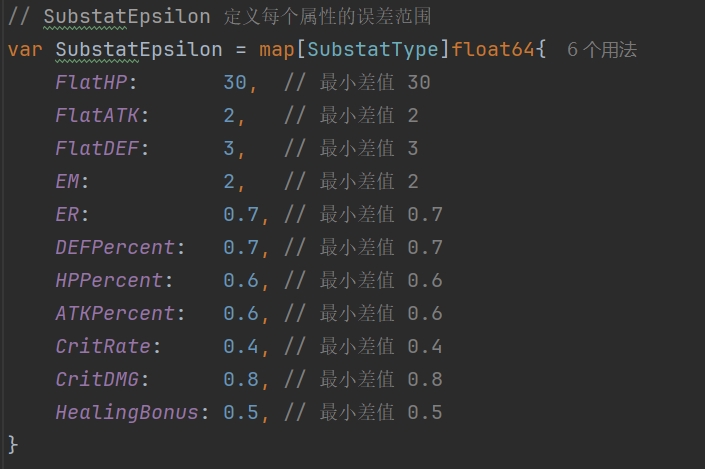Select the CritRate key name
This screenshot has height=469, width=705.
(x=103, y=347)
